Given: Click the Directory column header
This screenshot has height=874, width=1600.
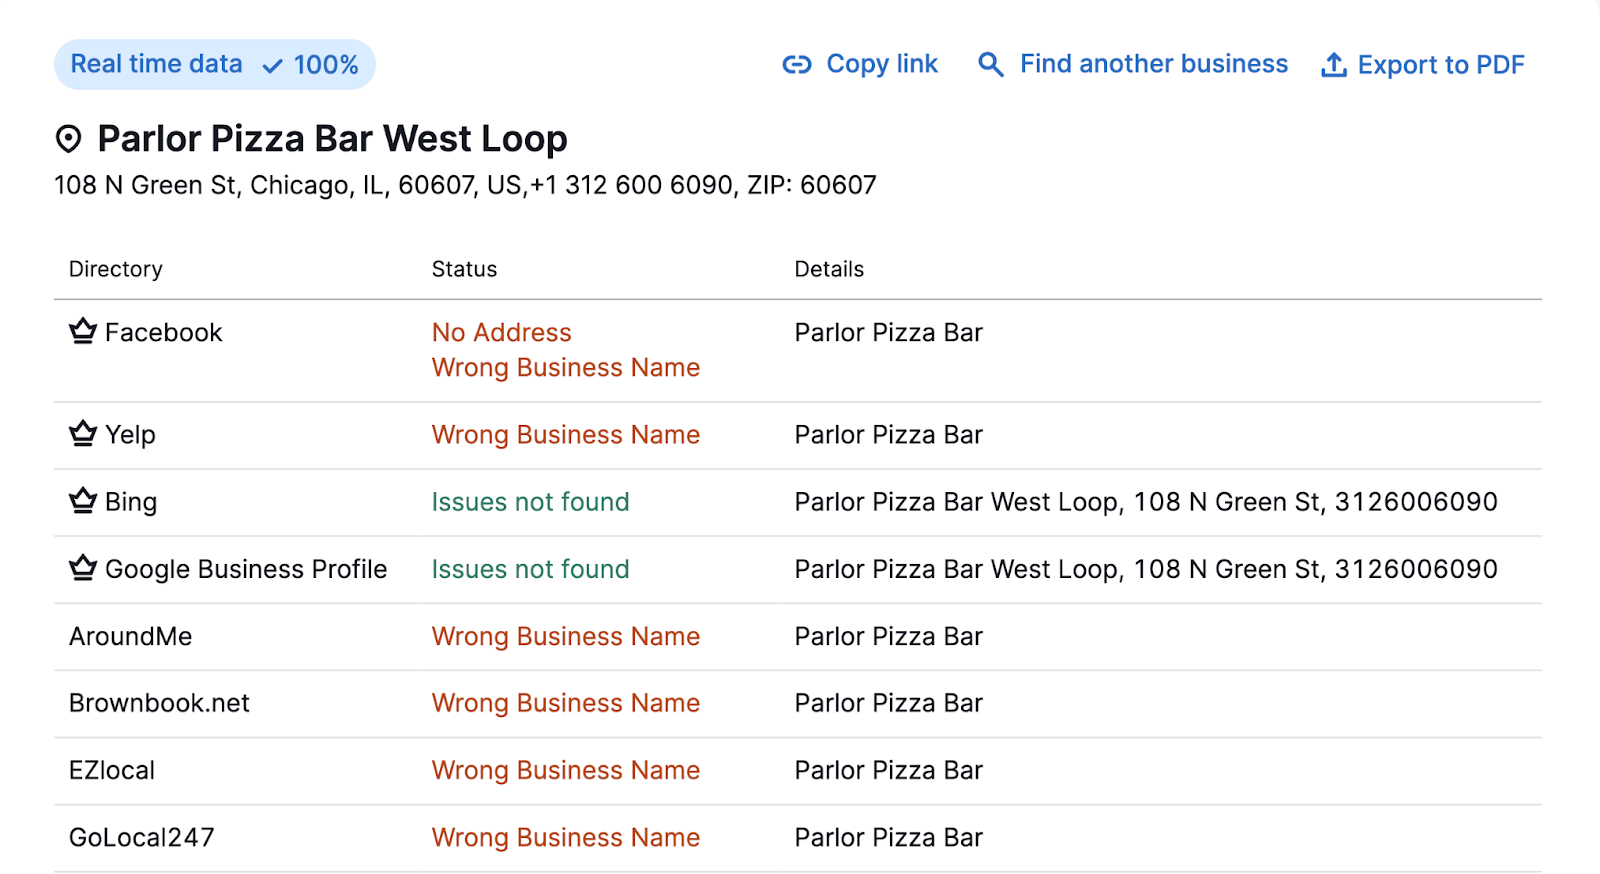Looking at the screenshot, I should [x=116, y=269].
